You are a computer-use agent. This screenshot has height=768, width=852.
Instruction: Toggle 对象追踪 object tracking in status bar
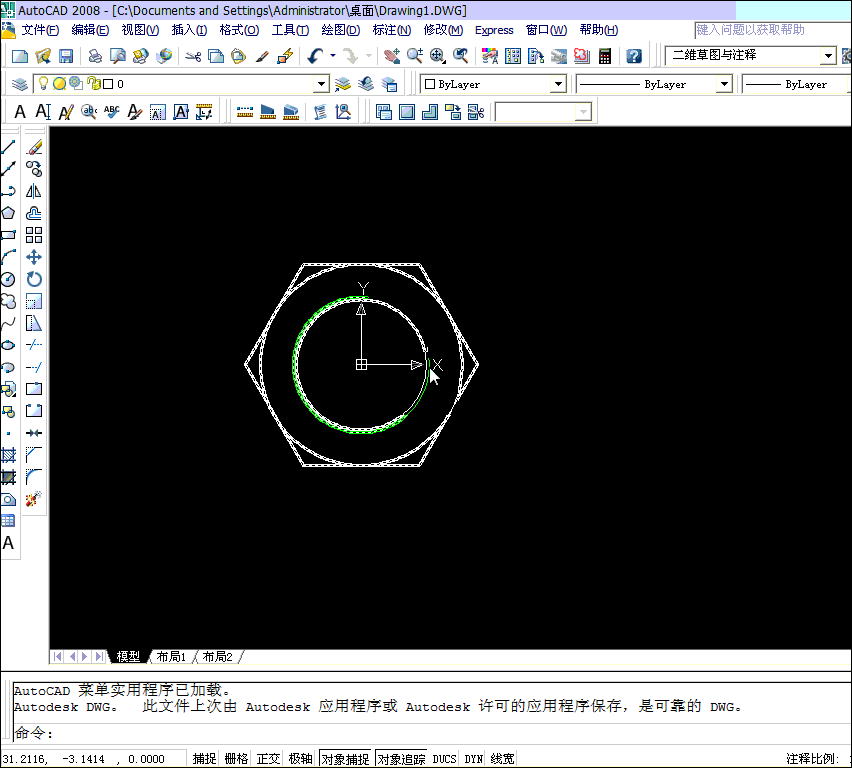[401, 759]
